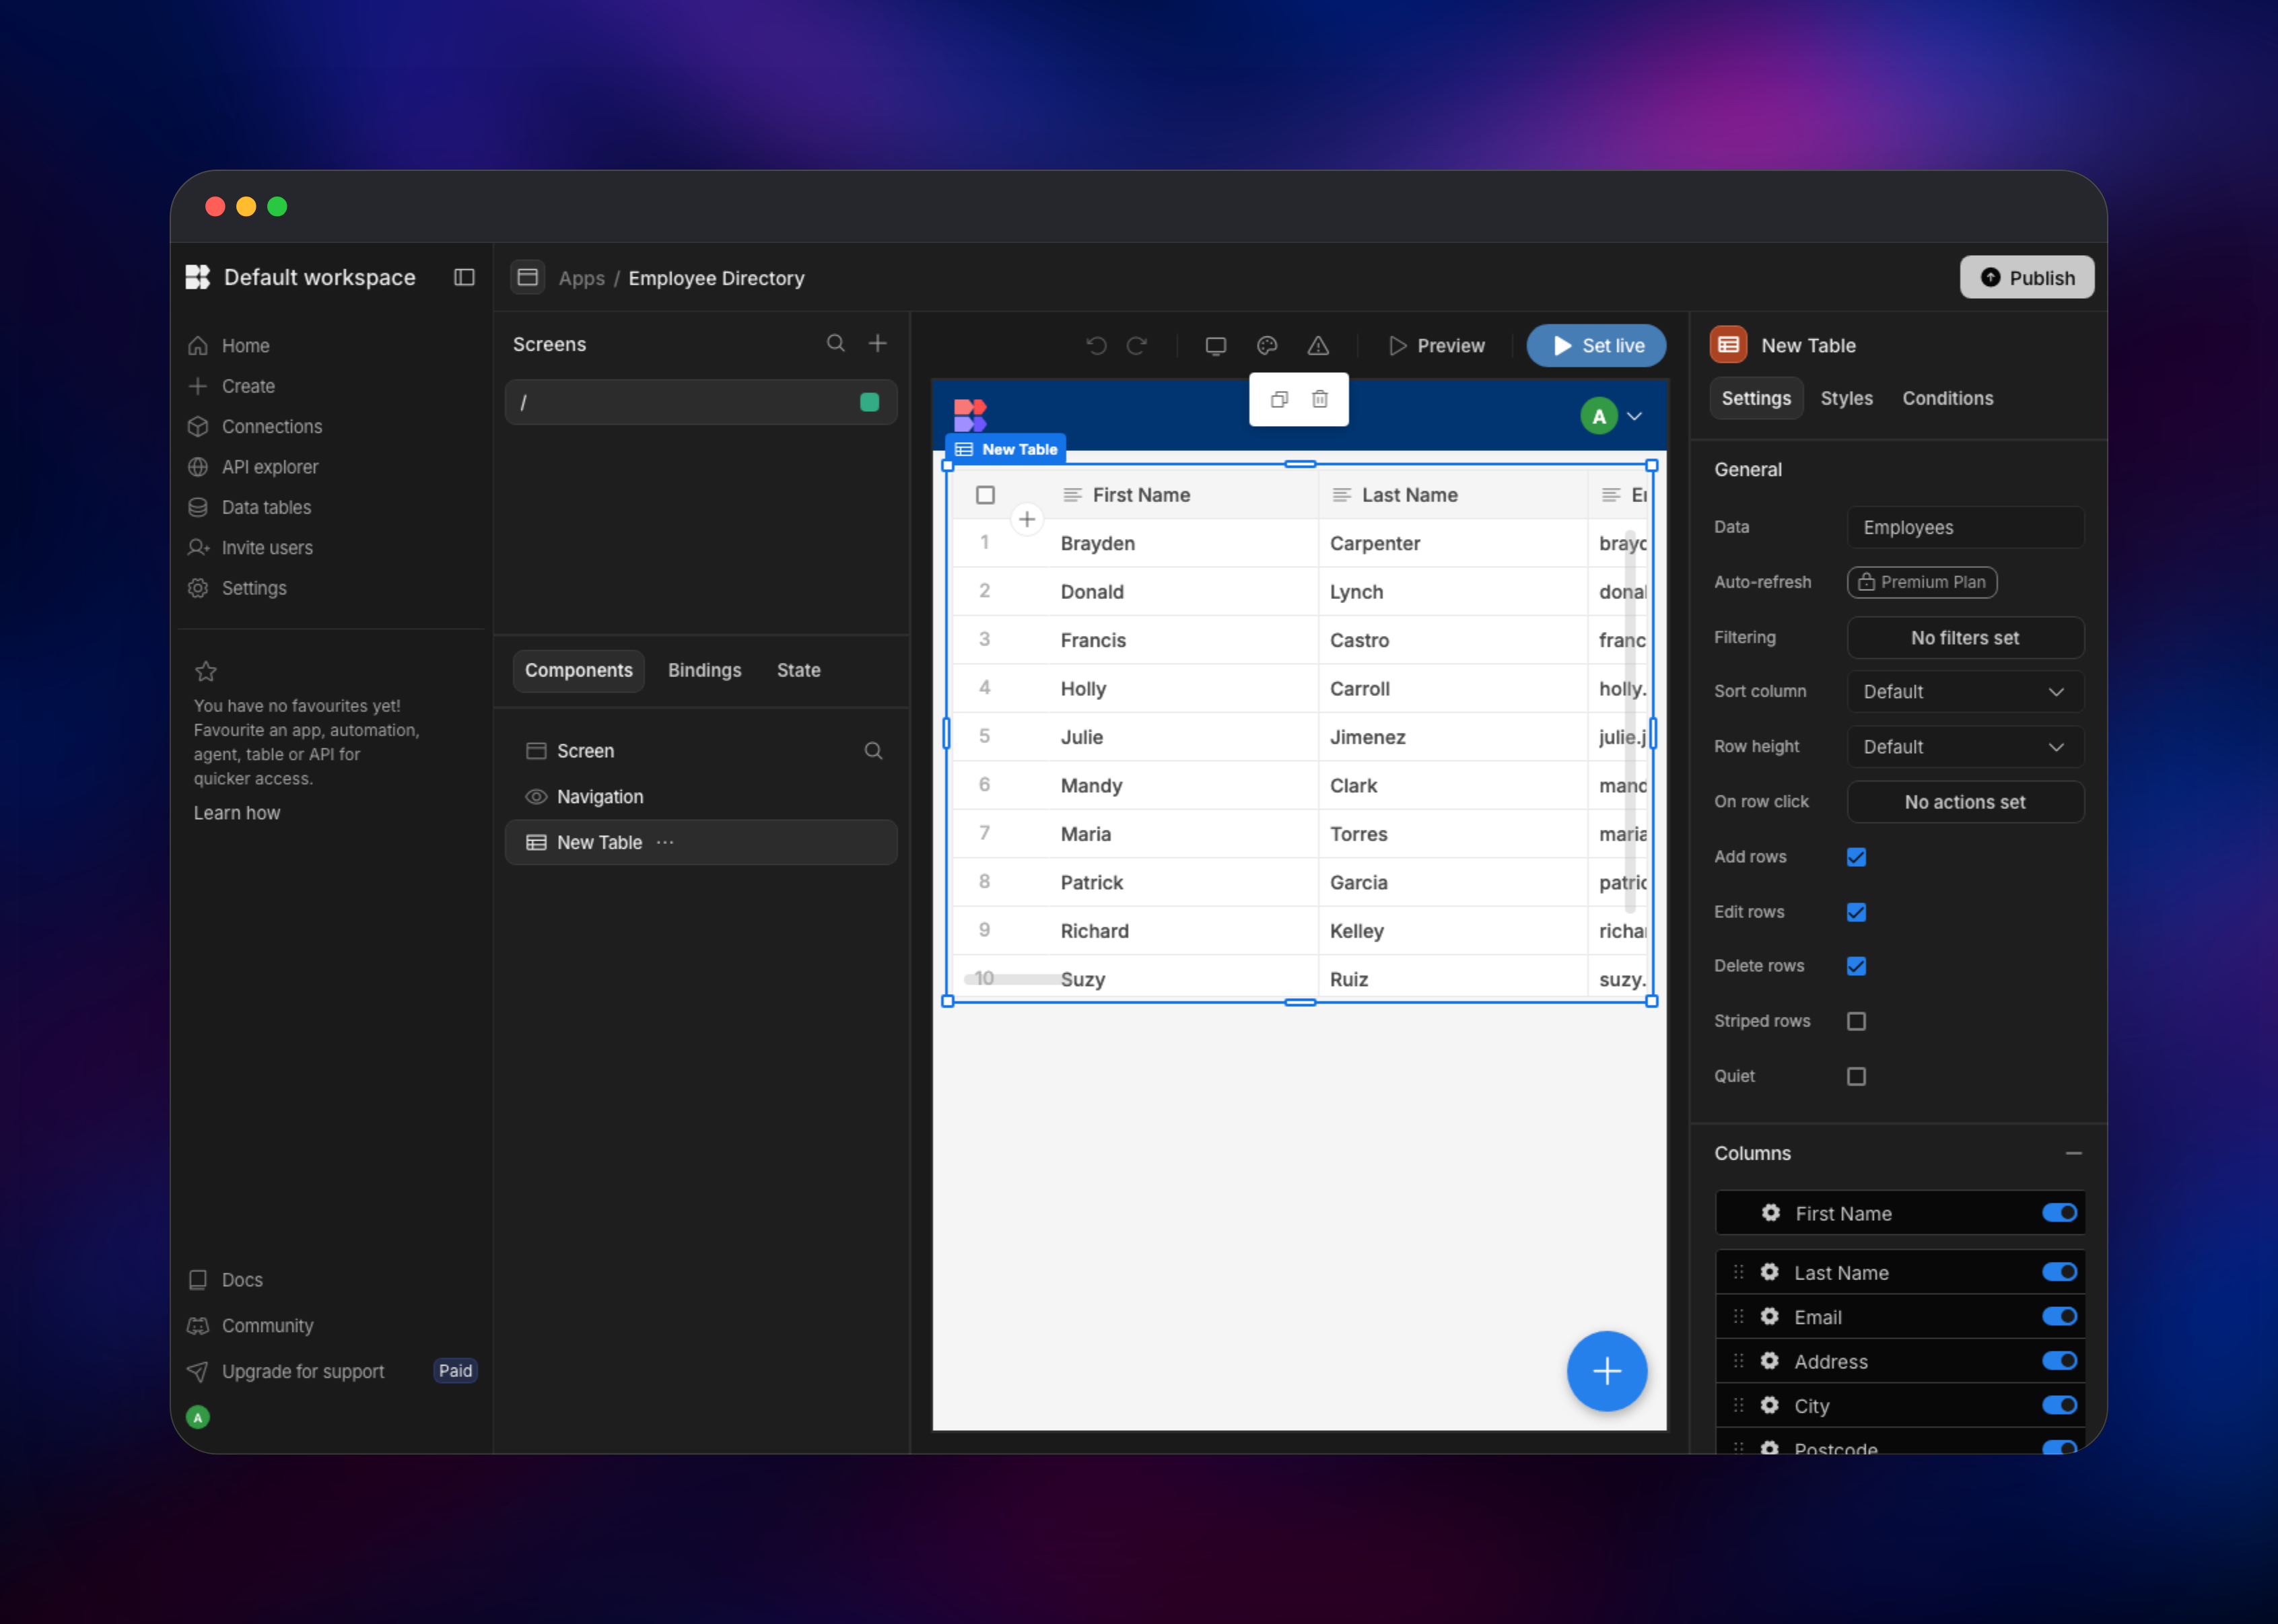
Task: Add a new screen with plus icon
Action: pyautogui.click(x=877, y=343)
